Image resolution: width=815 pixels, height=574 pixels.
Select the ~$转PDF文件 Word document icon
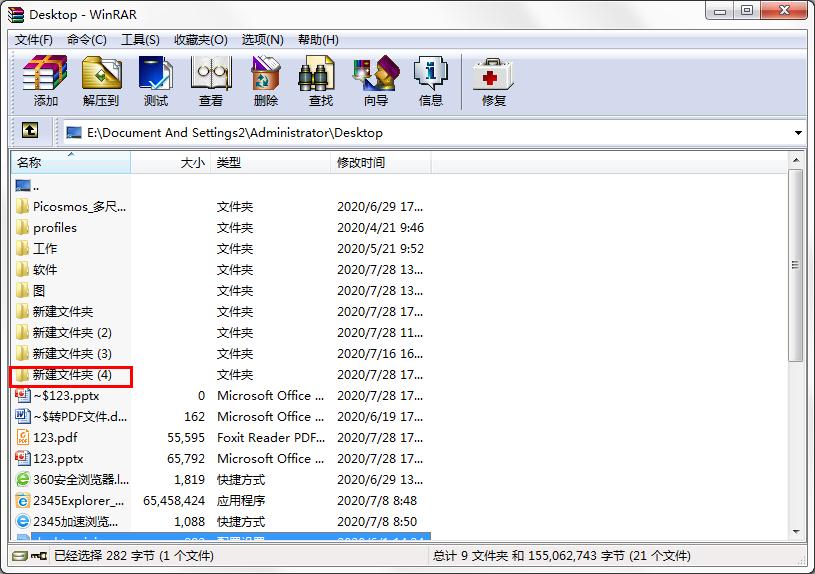pyautogui.click(x=23, y=416)
